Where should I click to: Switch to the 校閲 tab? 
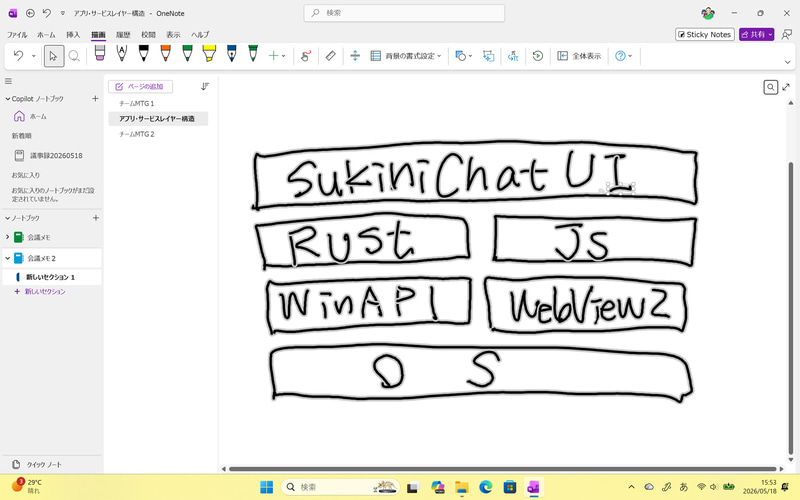tap(148, 35)
